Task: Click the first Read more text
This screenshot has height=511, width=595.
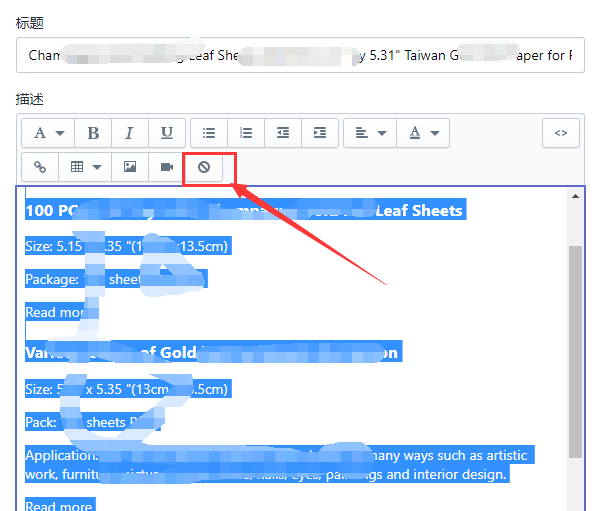Action: [54, 312]
